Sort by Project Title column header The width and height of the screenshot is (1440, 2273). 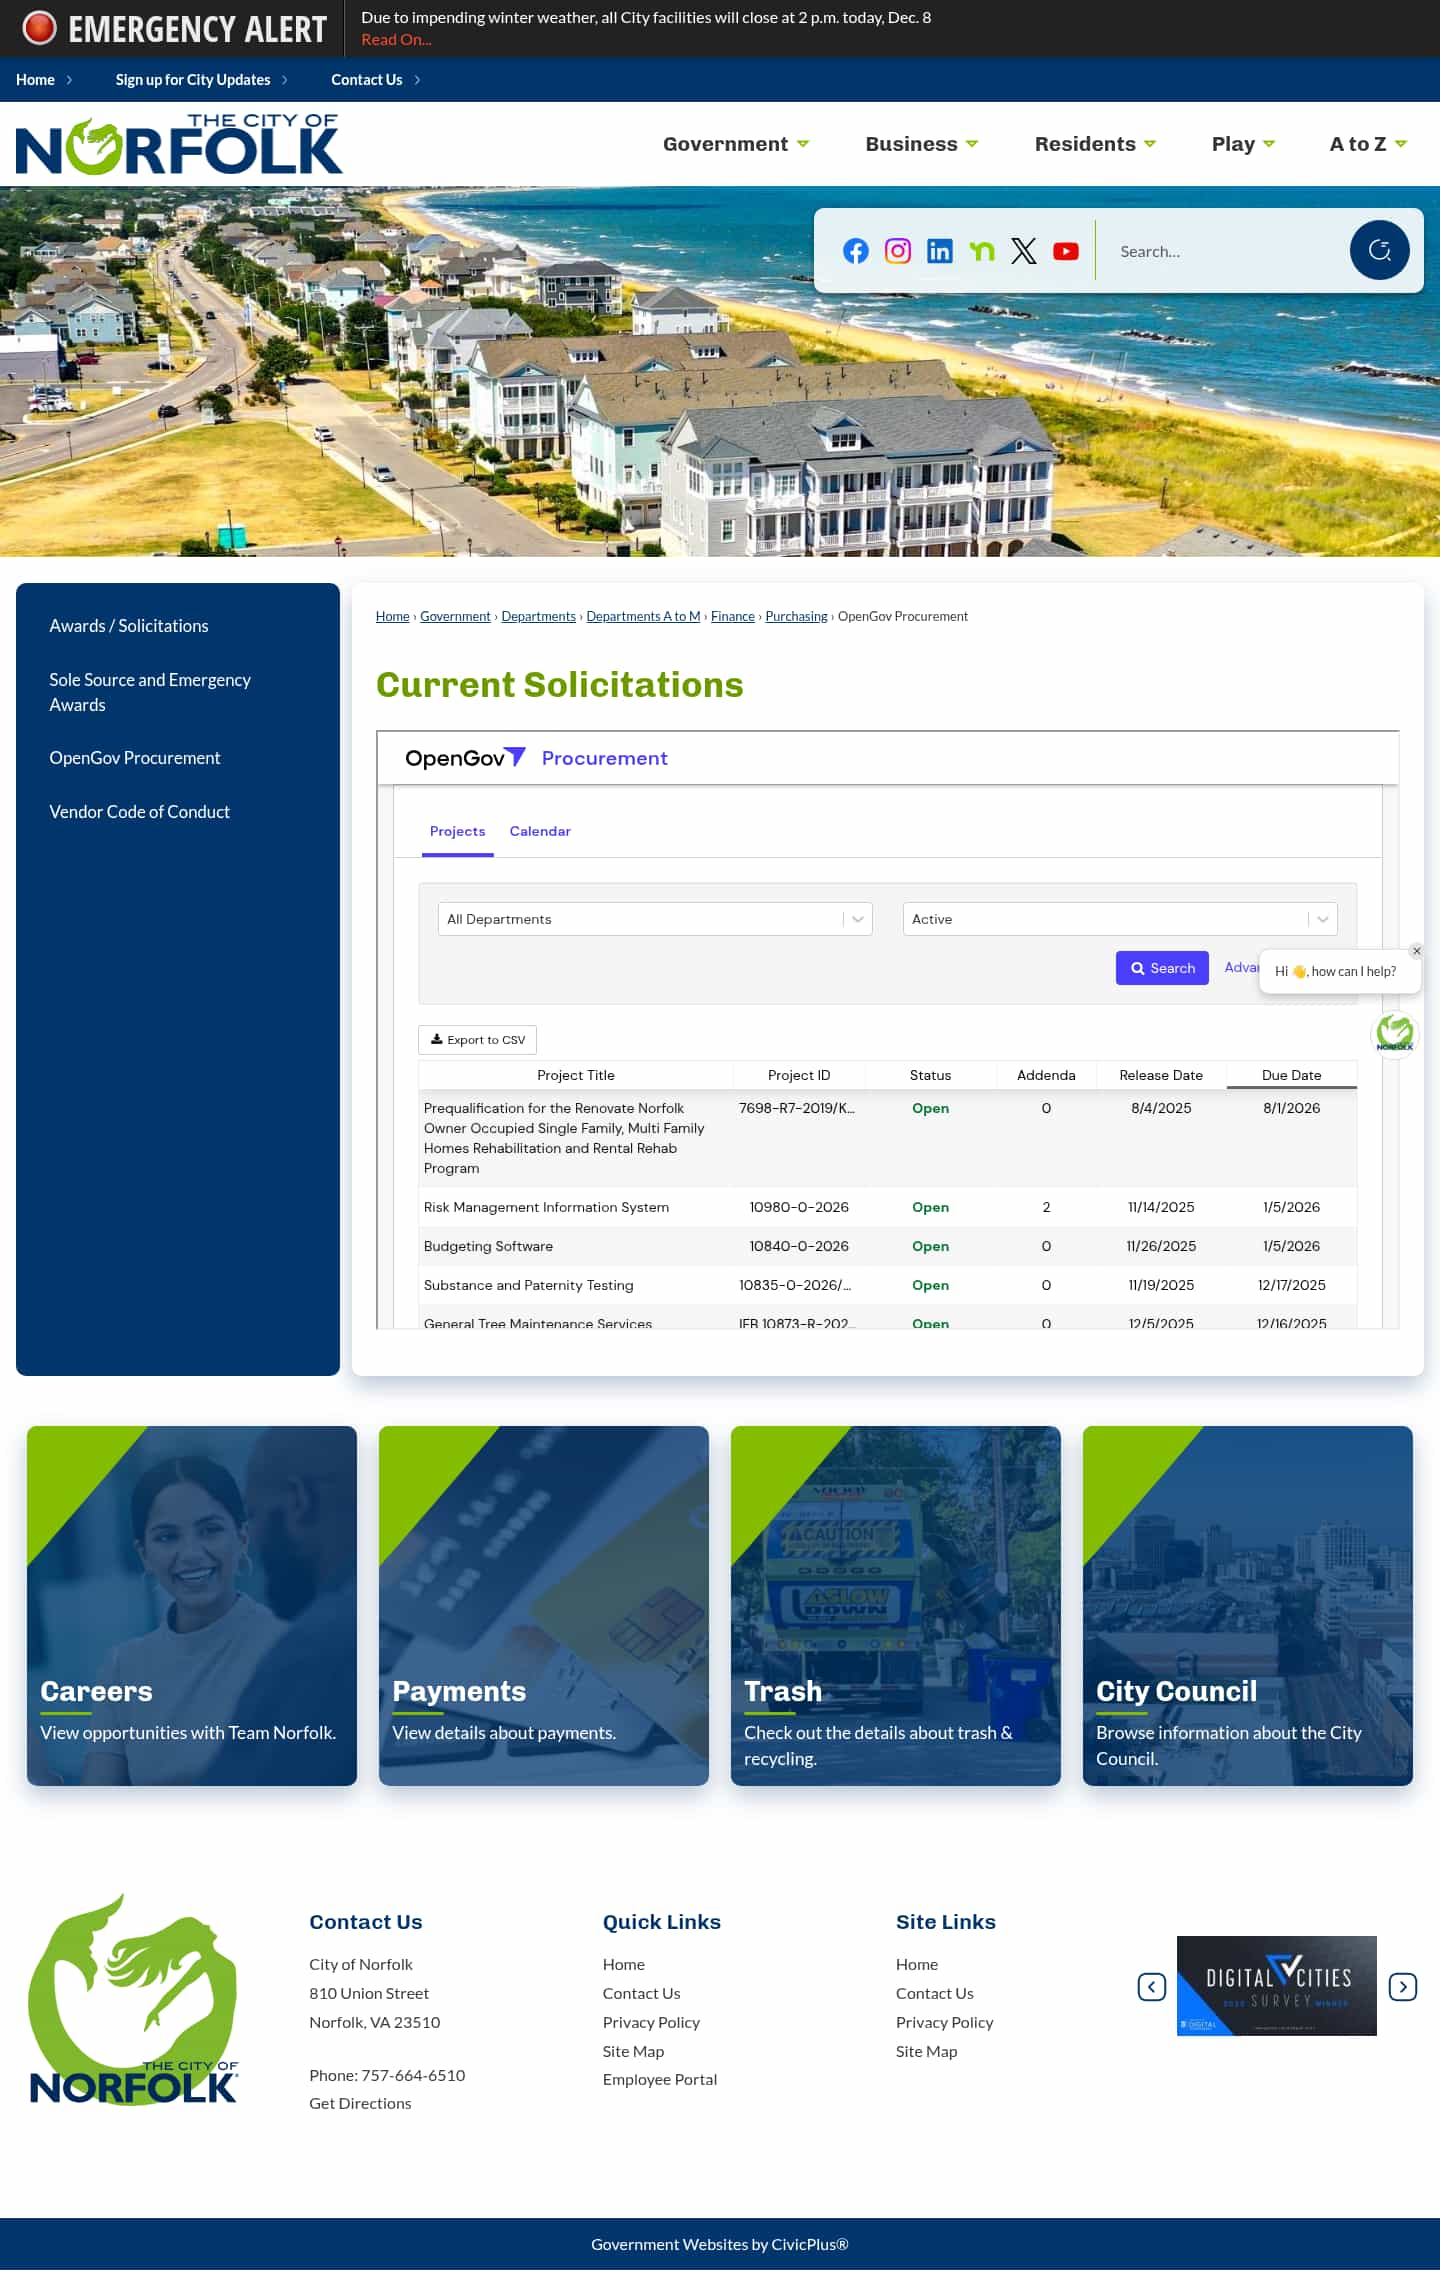(576, 1075)
